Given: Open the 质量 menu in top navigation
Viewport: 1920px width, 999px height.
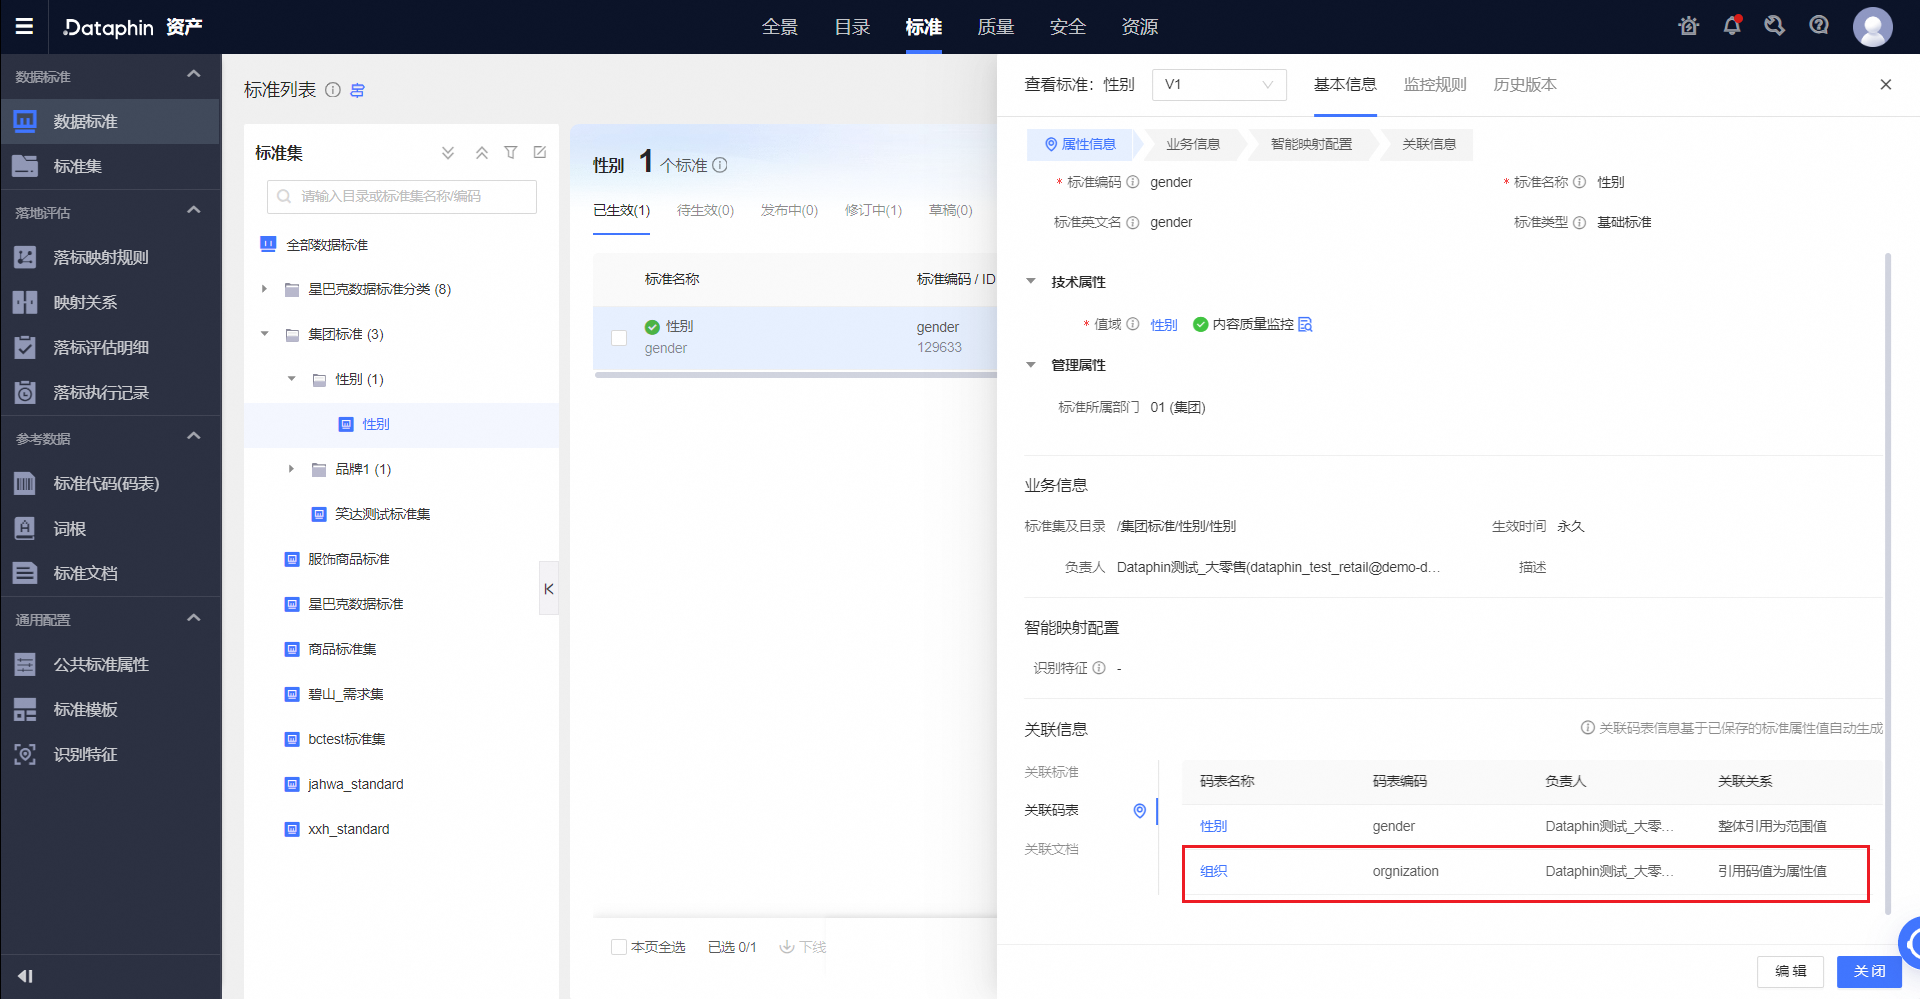Looking at the screenshot, I should pos(995,27).
